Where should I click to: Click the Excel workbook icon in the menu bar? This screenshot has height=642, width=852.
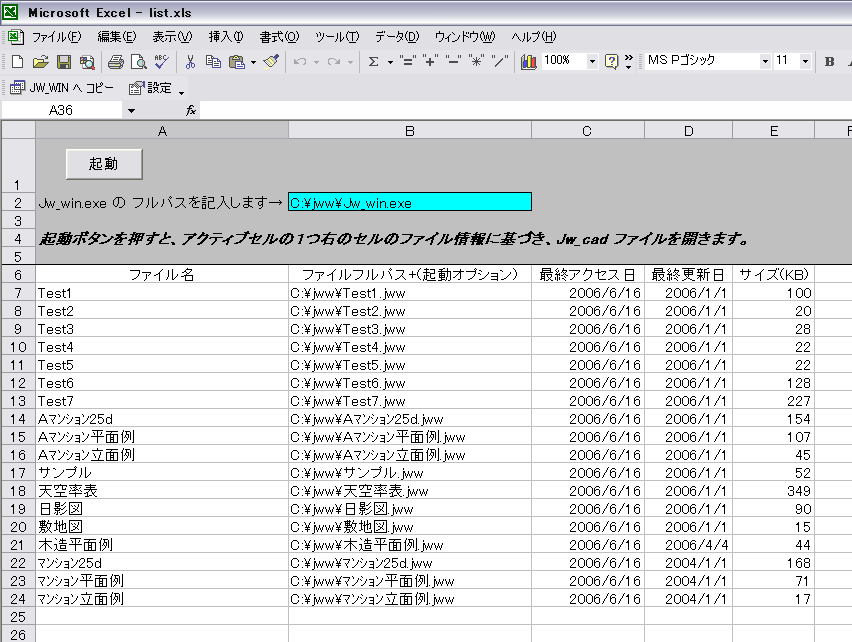pos(15,37)
